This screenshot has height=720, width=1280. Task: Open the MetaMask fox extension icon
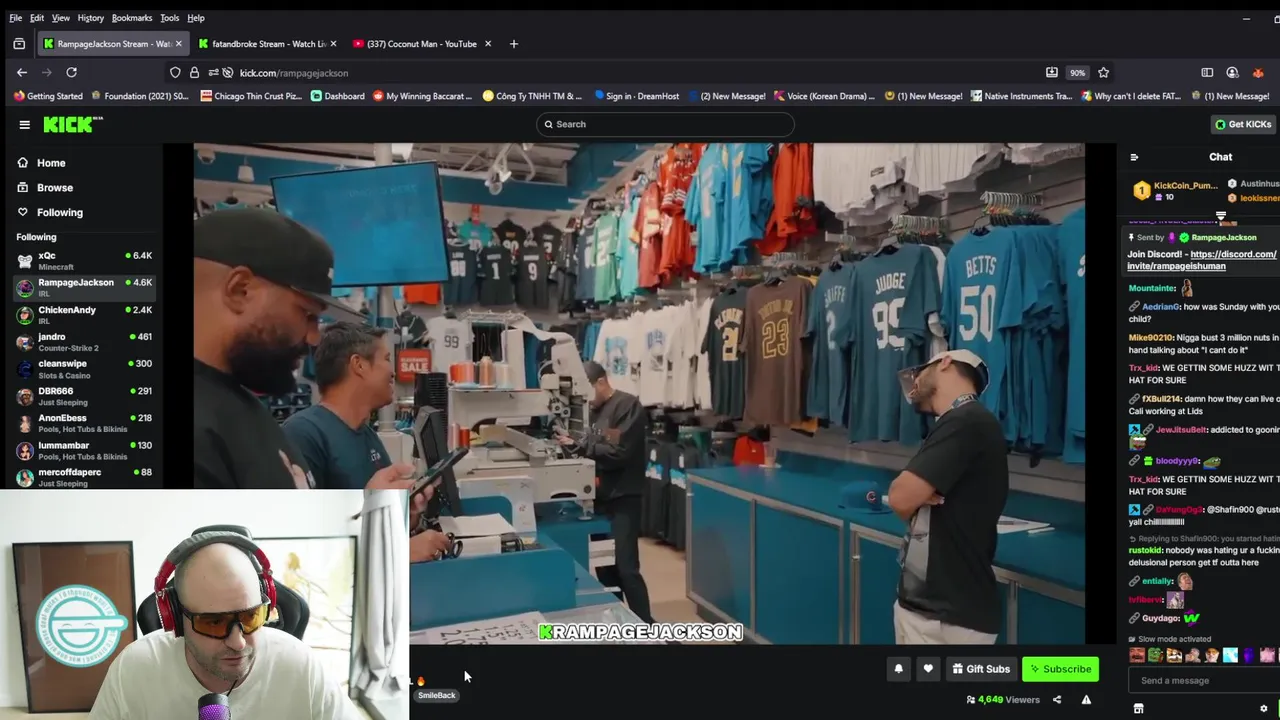click(1258, 72)
